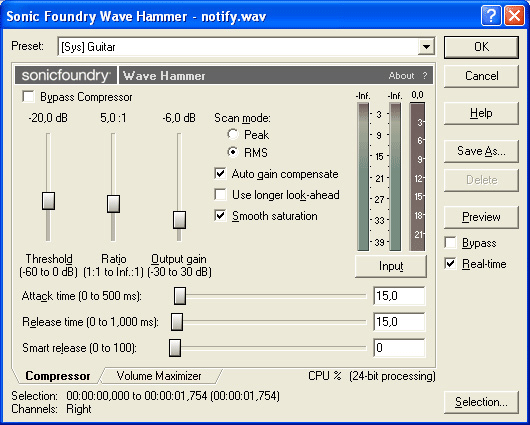
Task: Click the small ? next to About
Action: click(425, 76)
